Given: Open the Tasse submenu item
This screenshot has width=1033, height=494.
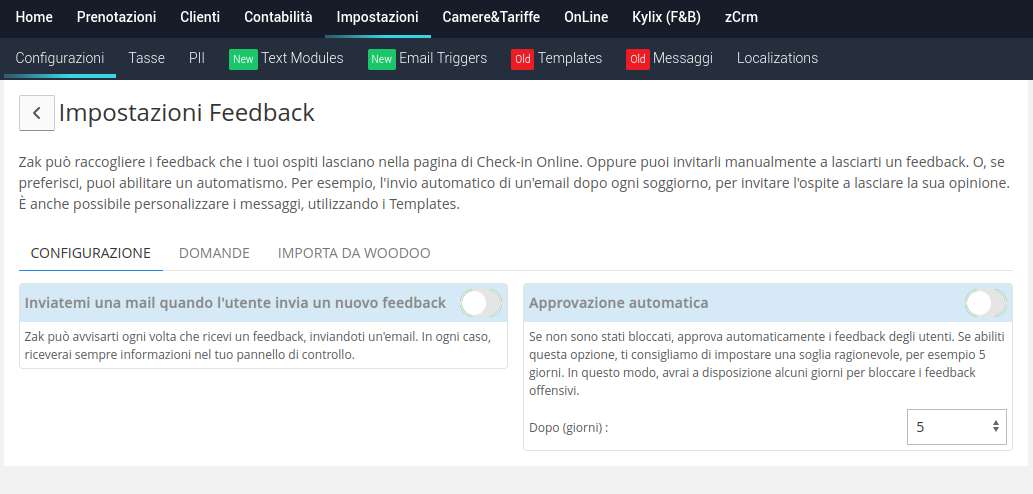Looking at the screenshot, I should (x=146, y=58).
